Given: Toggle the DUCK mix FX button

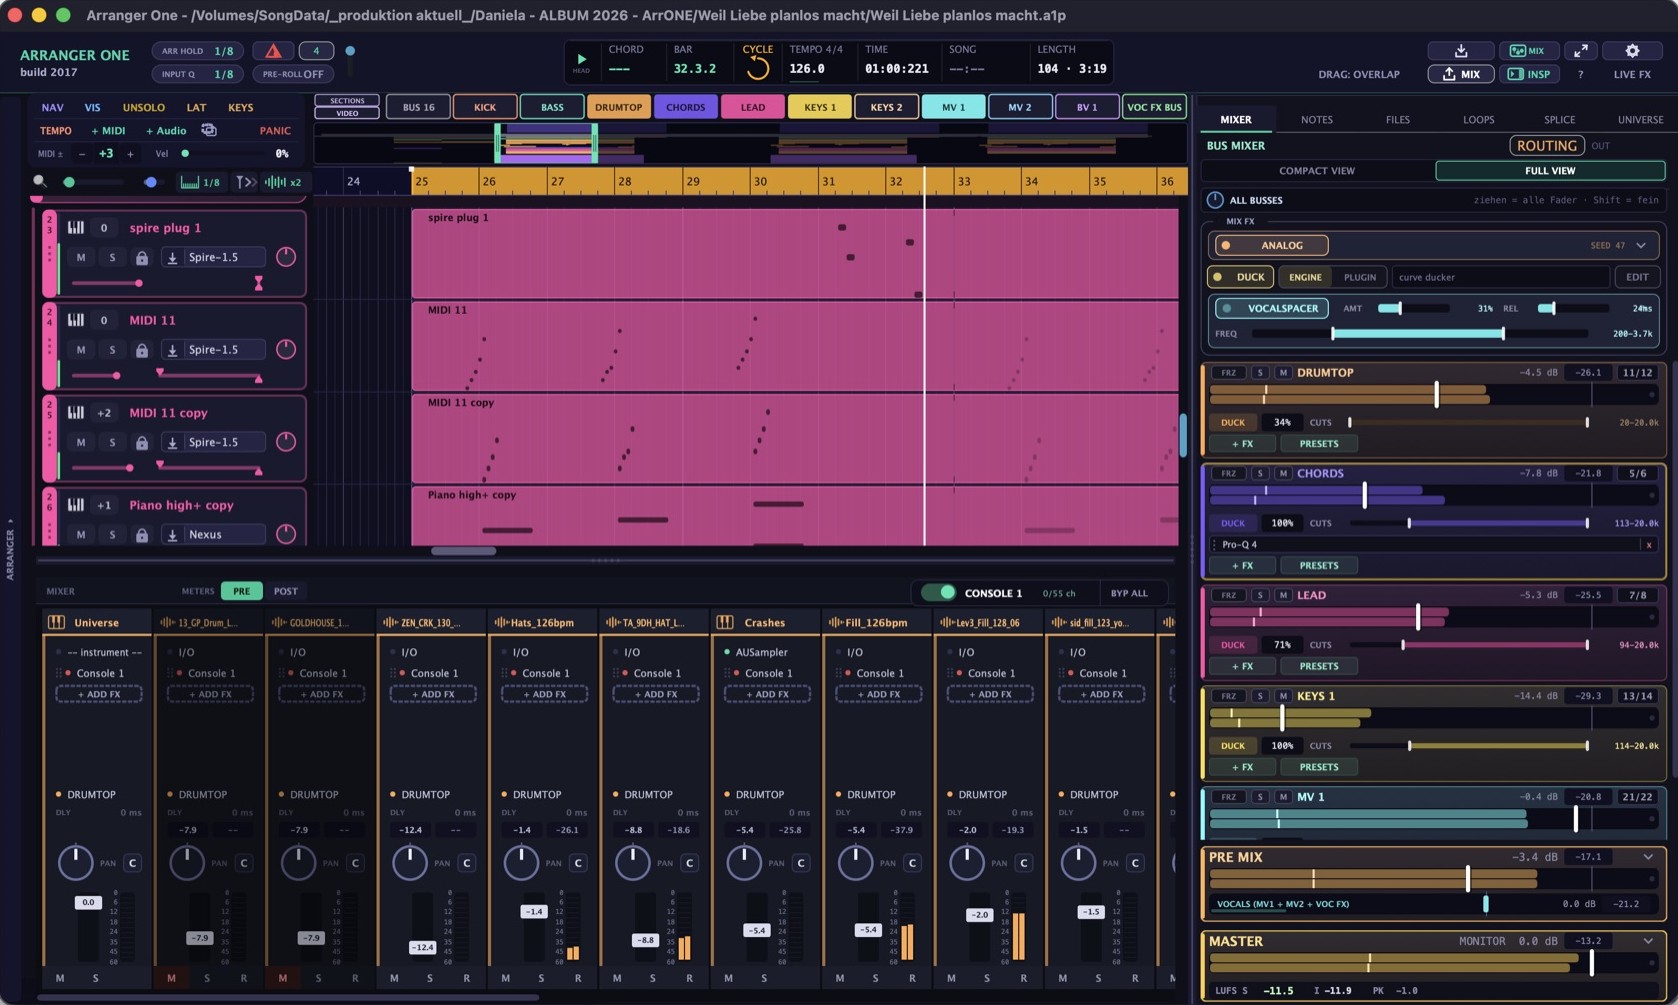Looking at the screenshot, I should pos(1240,277).
